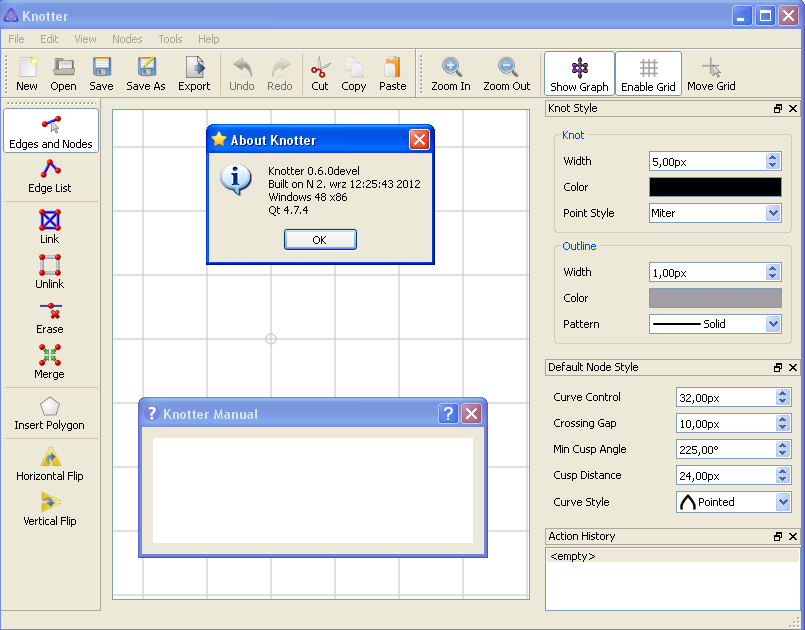Select the Edge List tool
The image size is (805, 630).
(50, 176)
